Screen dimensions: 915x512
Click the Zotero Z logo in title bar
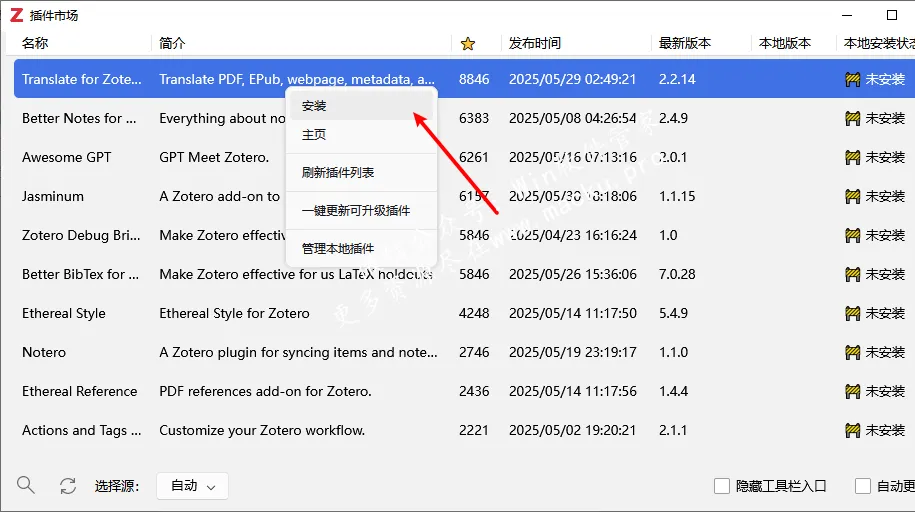point(16,15)
